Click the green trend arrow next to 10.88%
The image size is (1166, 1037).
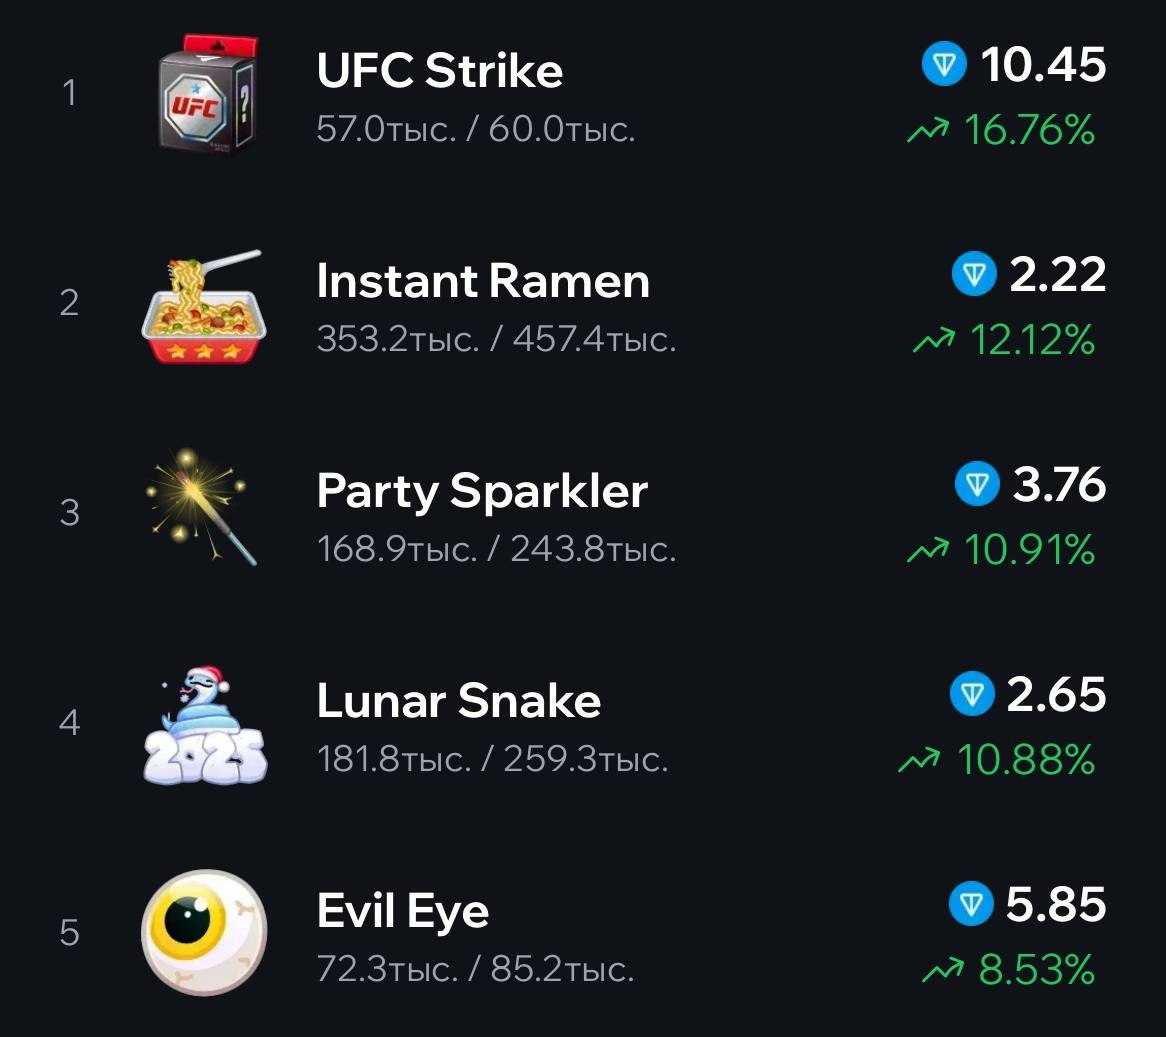(x=919, y=762)
